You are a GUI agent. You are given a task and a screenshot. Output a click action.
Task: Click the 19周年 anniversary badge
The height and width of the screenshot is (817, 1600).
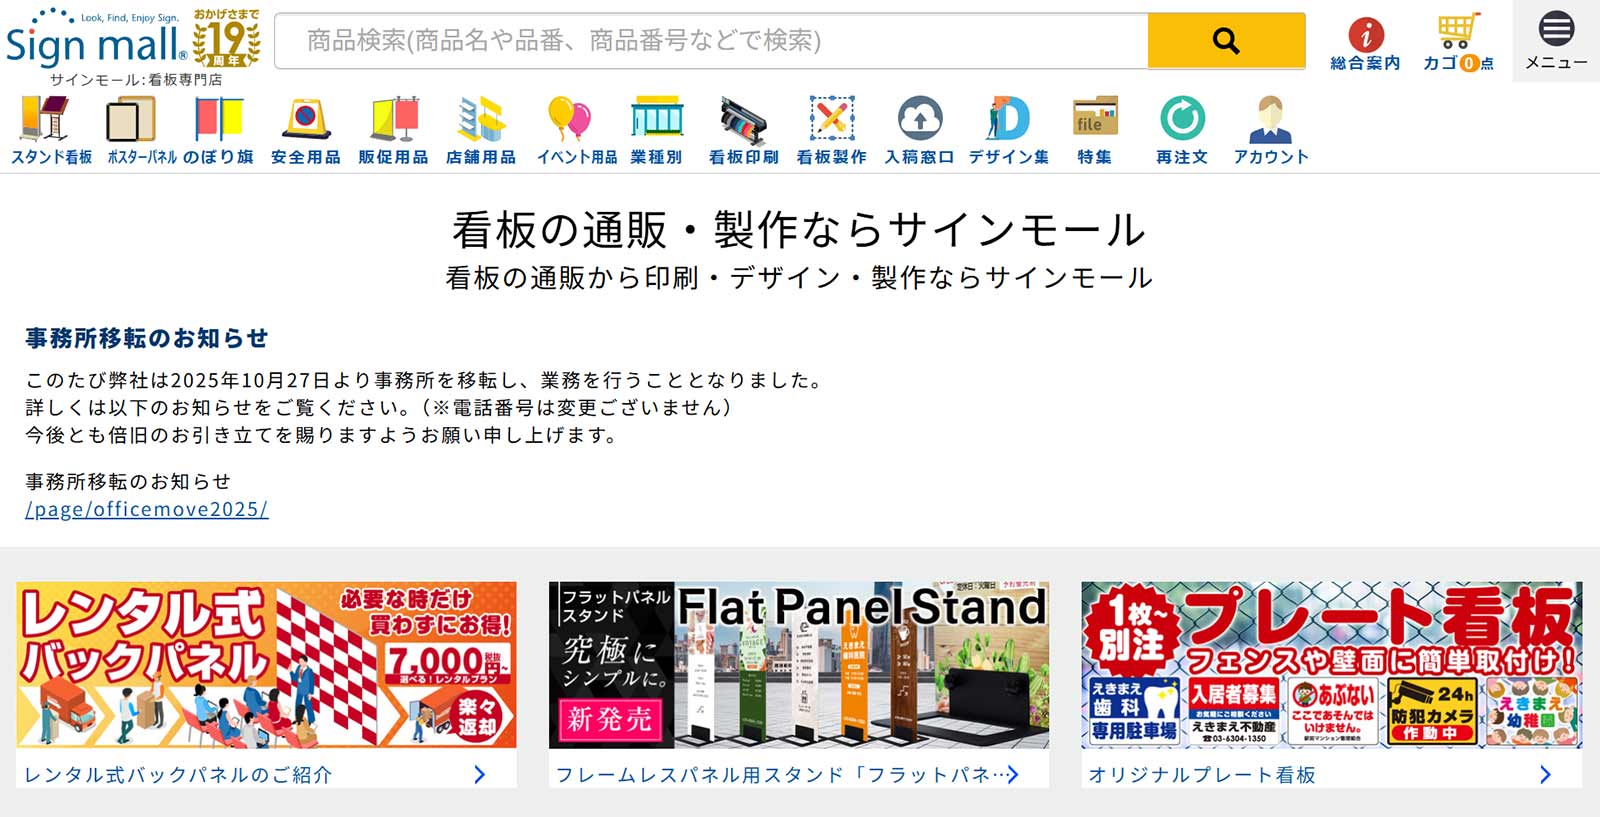(227, 38)
